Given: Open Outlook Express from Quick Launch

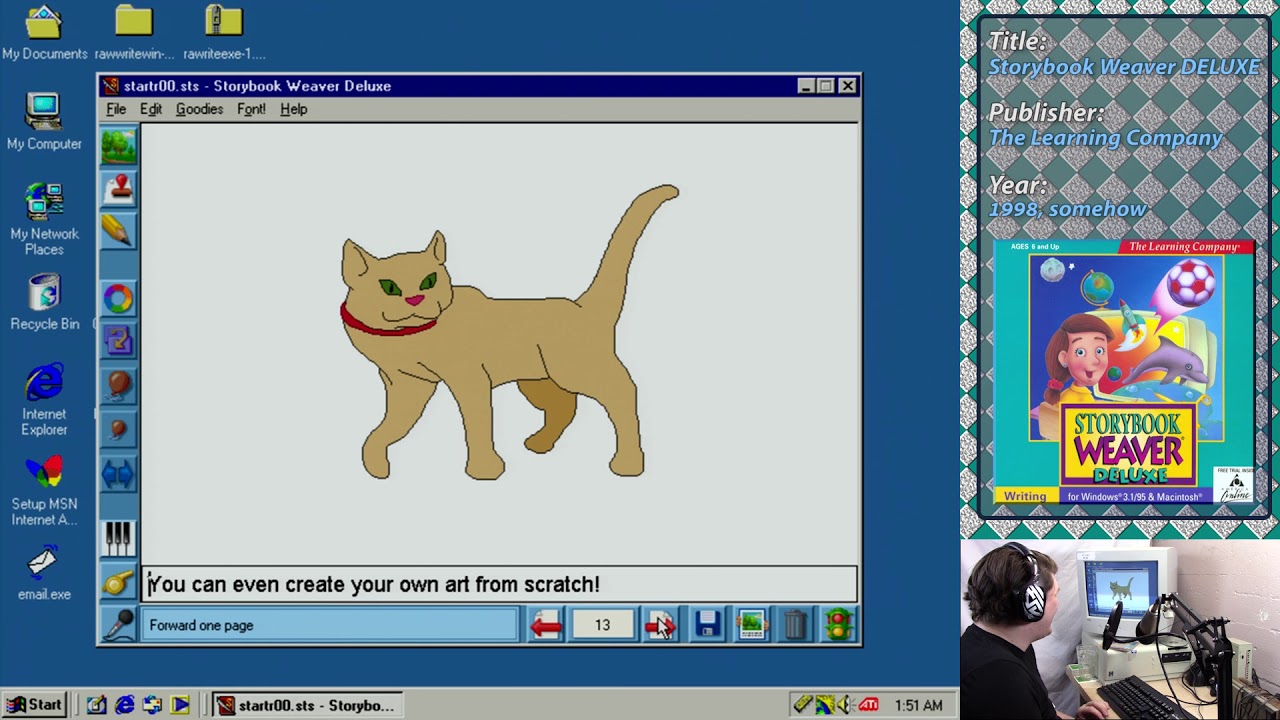Looking at the screenshot, I should click(152, 705).
